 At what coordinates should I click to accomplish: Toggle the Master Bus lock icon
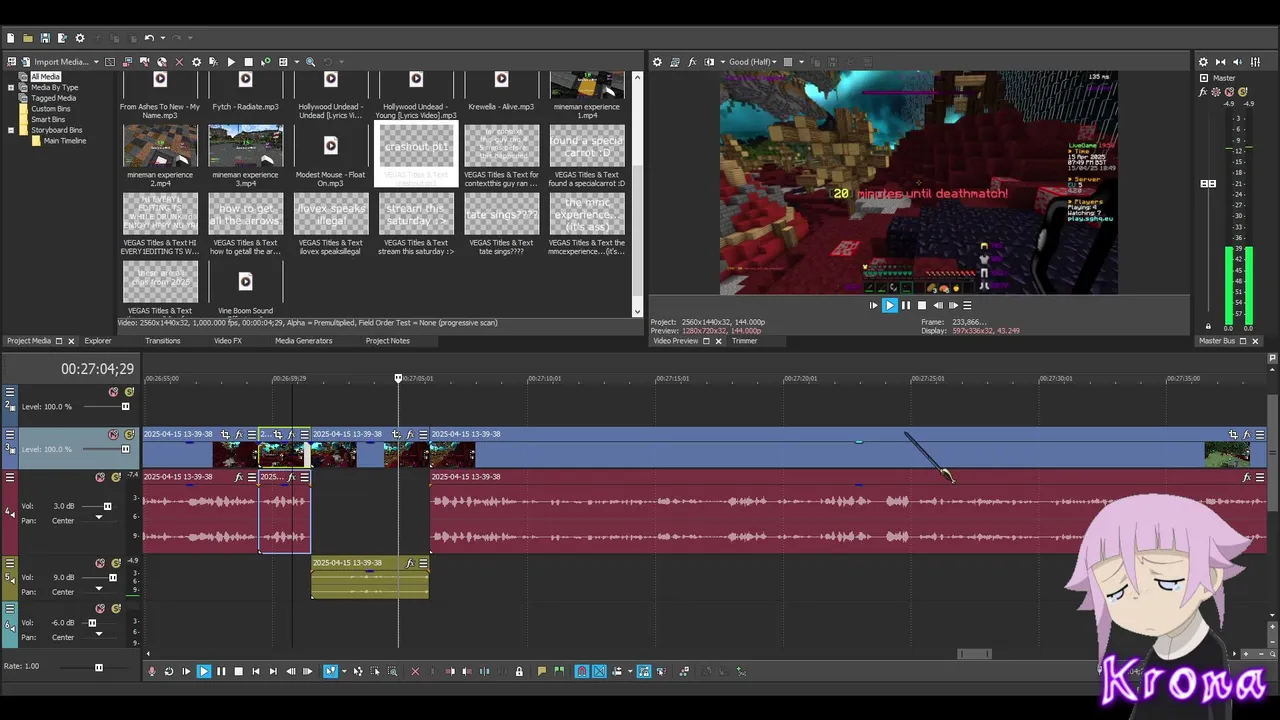point(1208,326)
